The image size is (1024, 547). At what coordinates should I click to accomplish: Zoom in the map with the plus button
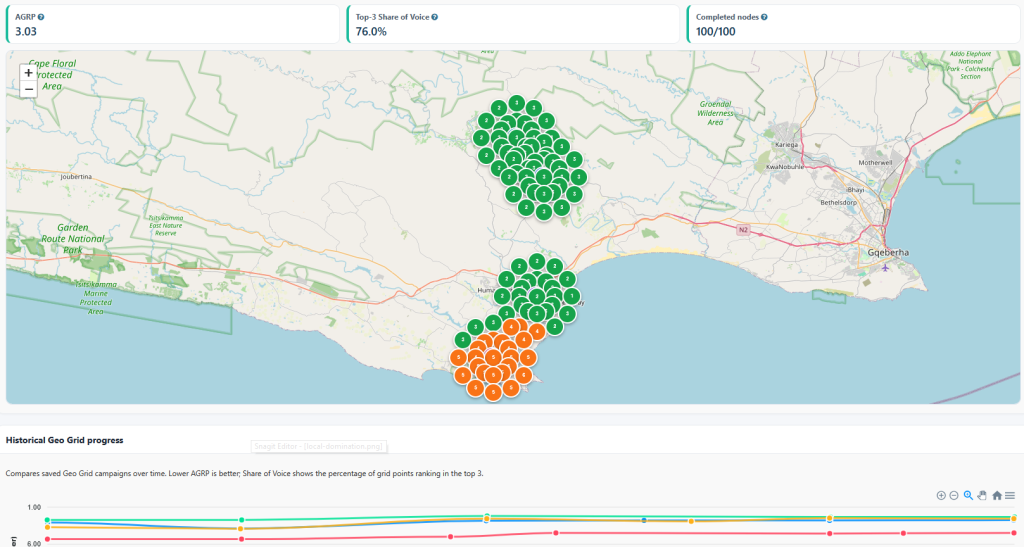(x=28, y=73)
